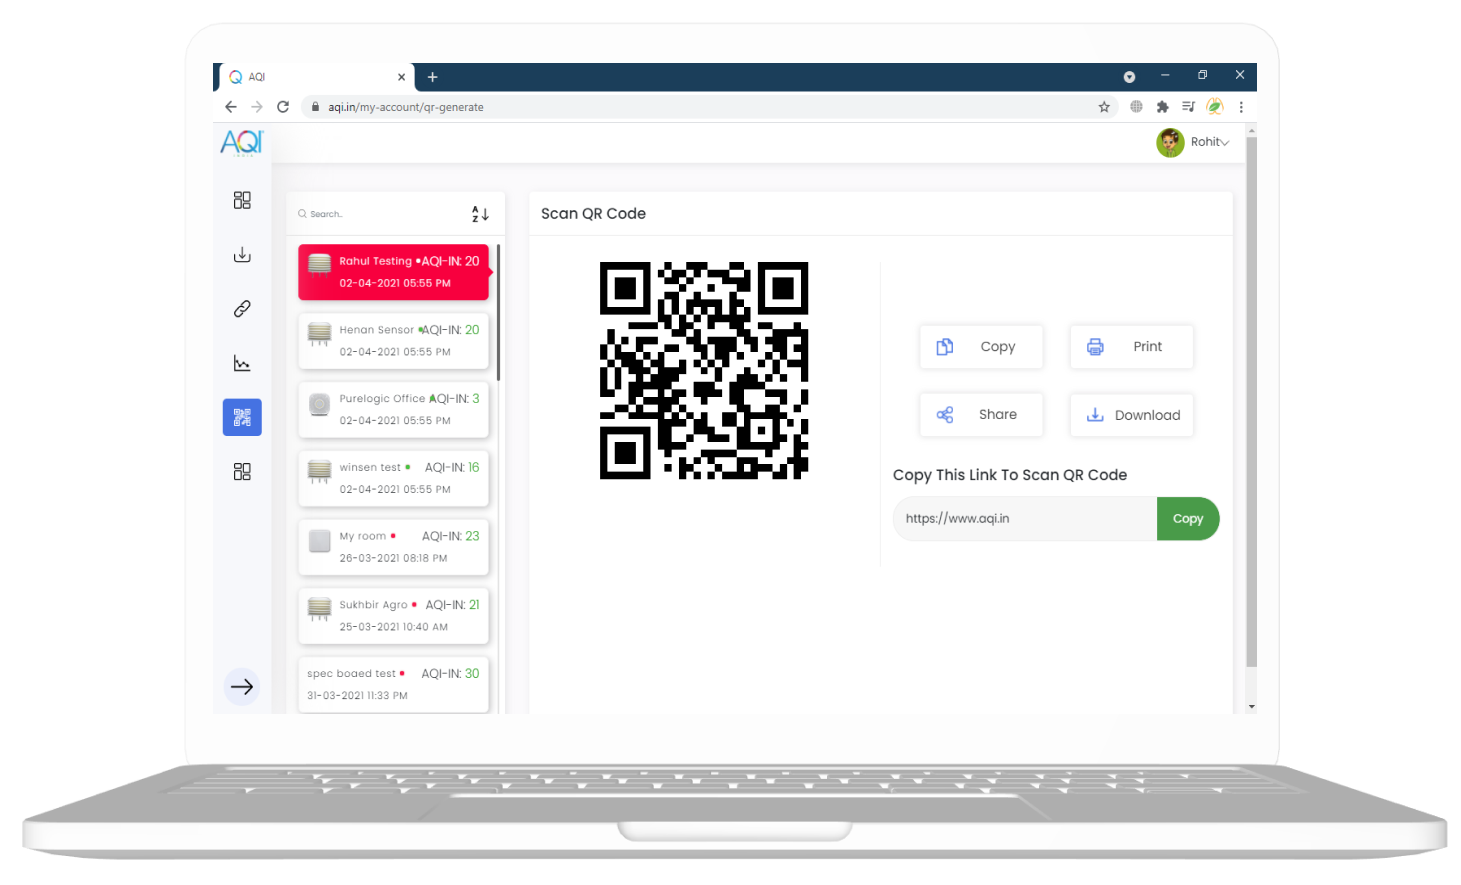Screen dimensions: 1461x885
Task: Open the browser extensions puzzle icon
Action: (1162, 107)
